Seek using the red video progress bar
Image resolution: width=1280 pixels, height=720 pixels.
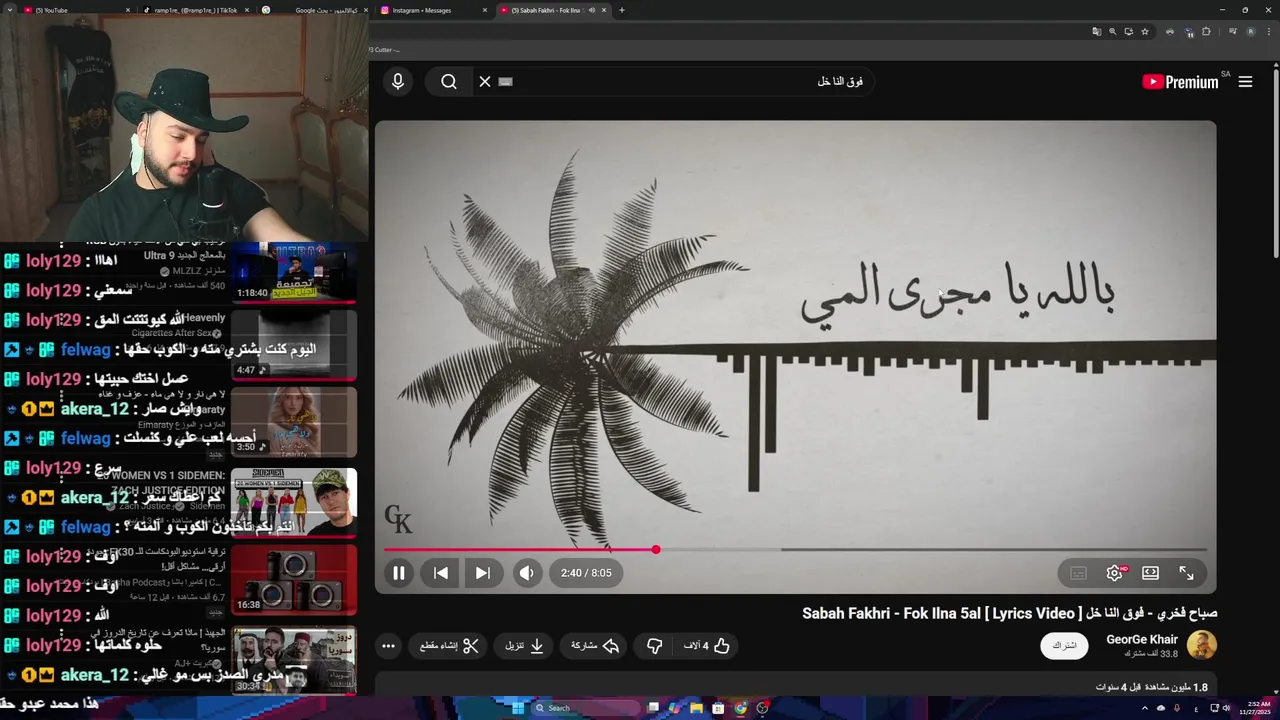point(795,549)
